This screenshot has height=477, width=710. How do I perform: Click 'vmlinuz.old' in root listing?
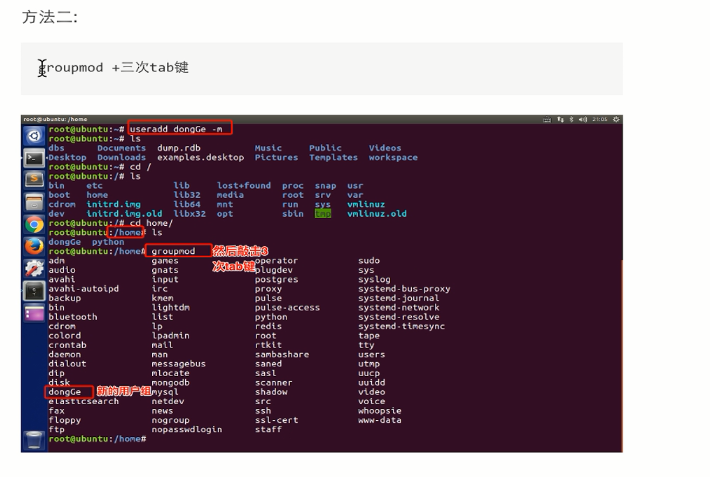[377, 214]
